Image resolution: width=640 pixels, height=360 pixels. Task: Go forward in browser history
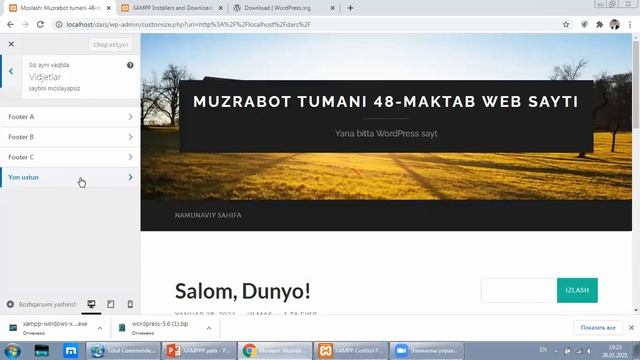[x=25, y=24]
